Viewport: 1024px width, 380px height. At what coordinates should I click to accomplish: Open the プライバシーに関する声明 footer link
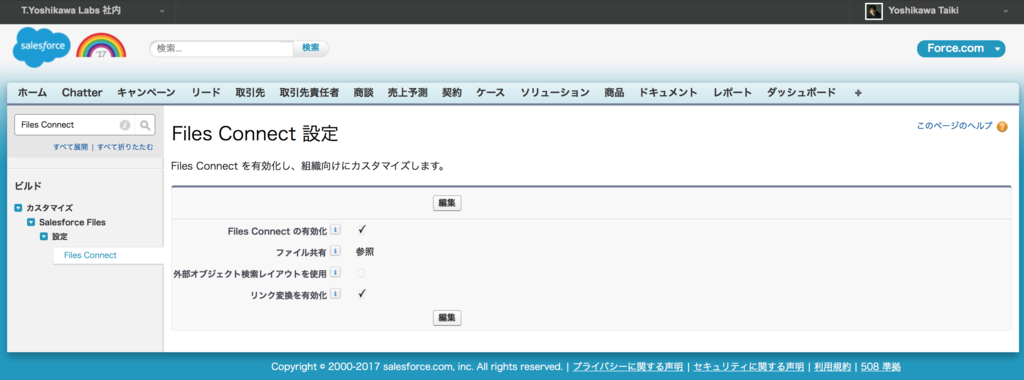pos(628,367)
